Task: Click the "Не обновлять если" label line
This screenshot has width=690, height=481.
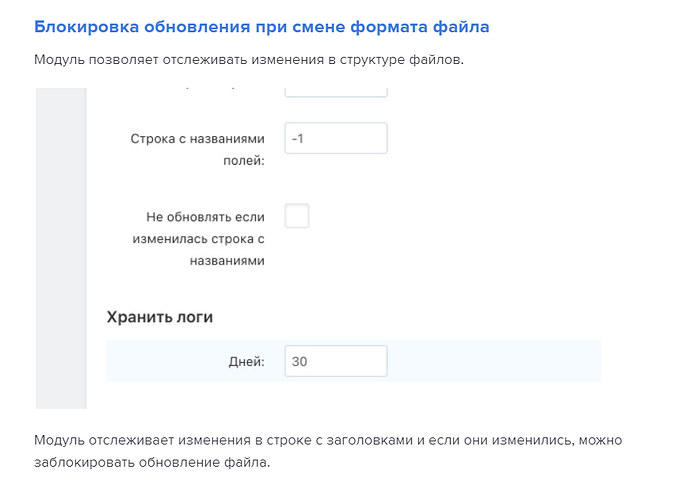Action: click(x=206, y=217)
